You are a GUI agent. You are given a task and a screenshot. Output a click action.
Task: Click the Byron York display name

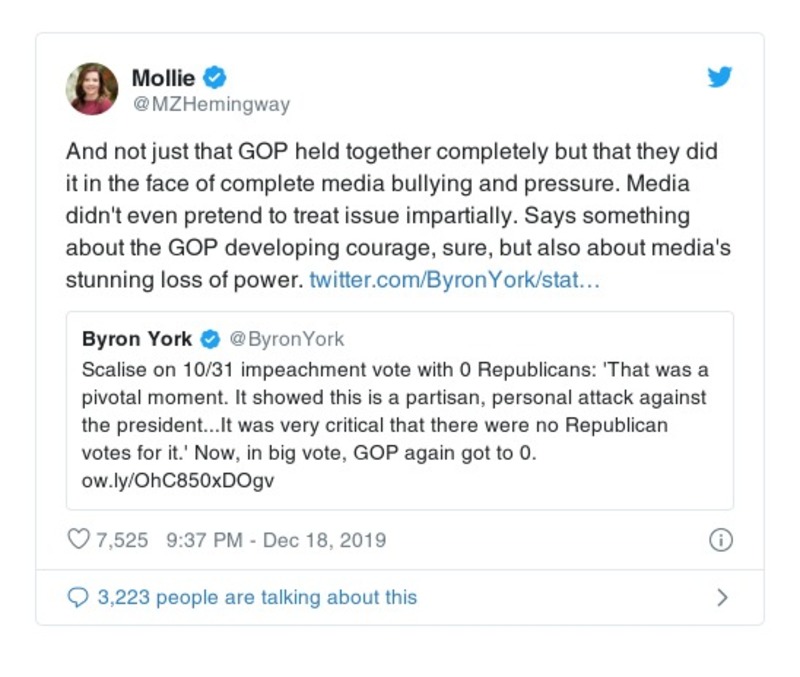click(x=137, y=339)
